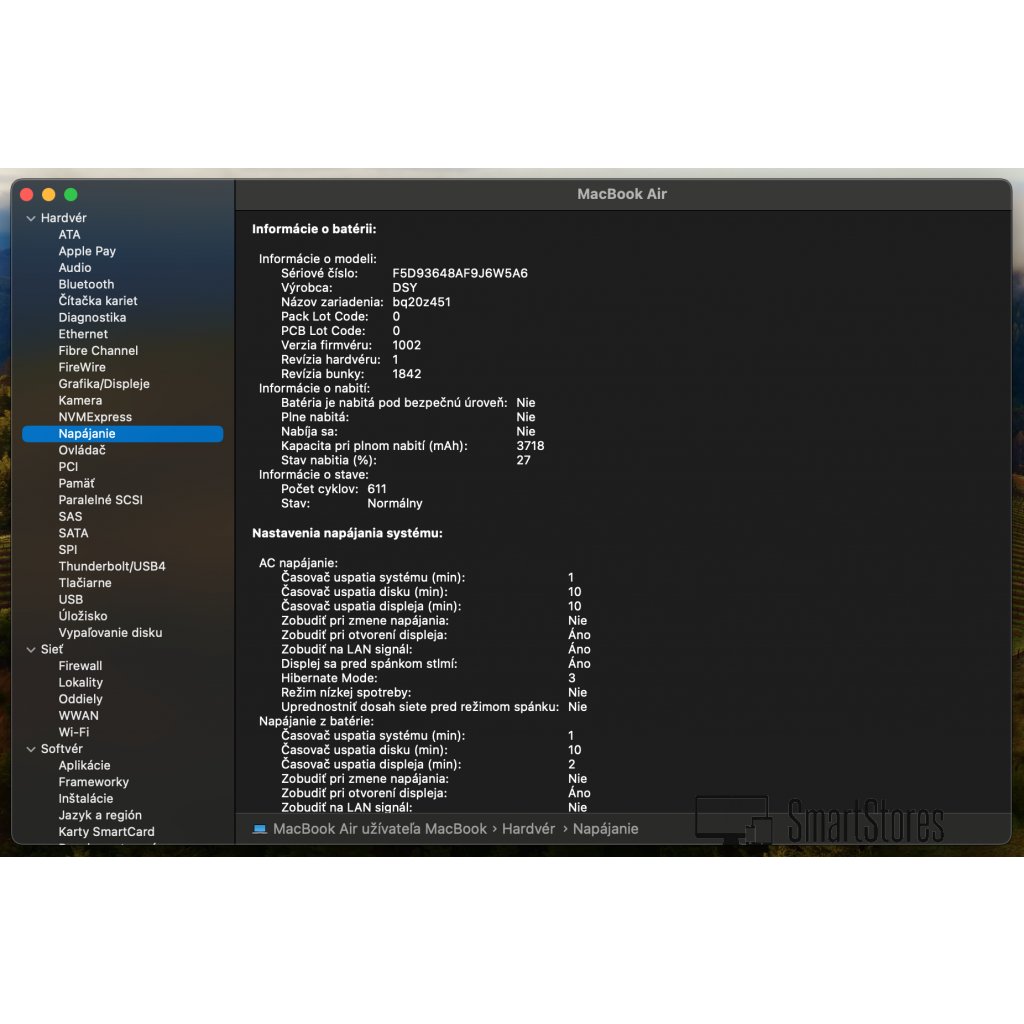The width and height of the screenshot is (1024, 1024).
Task: Show Thunderbolt/USB4 information
Action: pos(112,566)
